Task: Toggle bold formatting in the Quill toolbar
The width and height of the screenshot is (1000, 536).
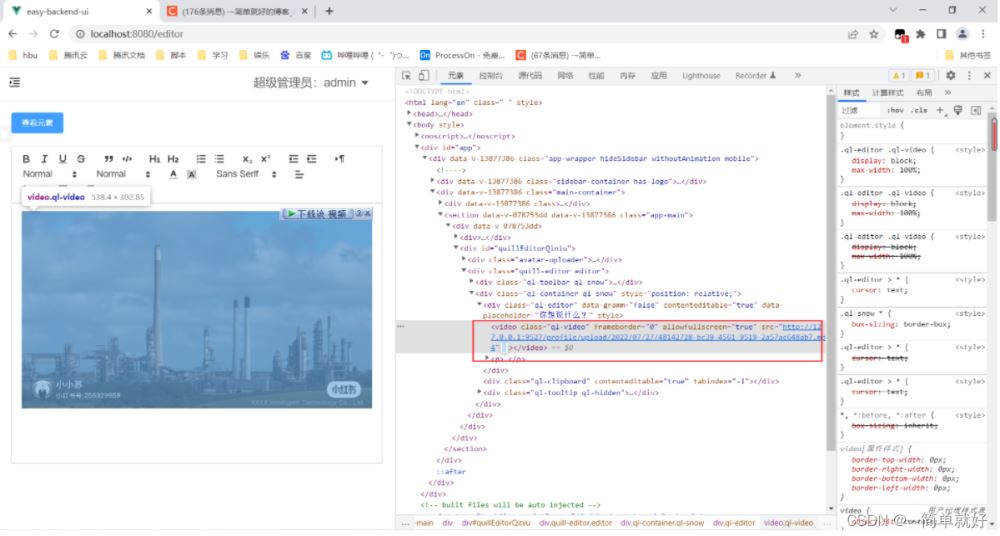Action: click(27, 159)
